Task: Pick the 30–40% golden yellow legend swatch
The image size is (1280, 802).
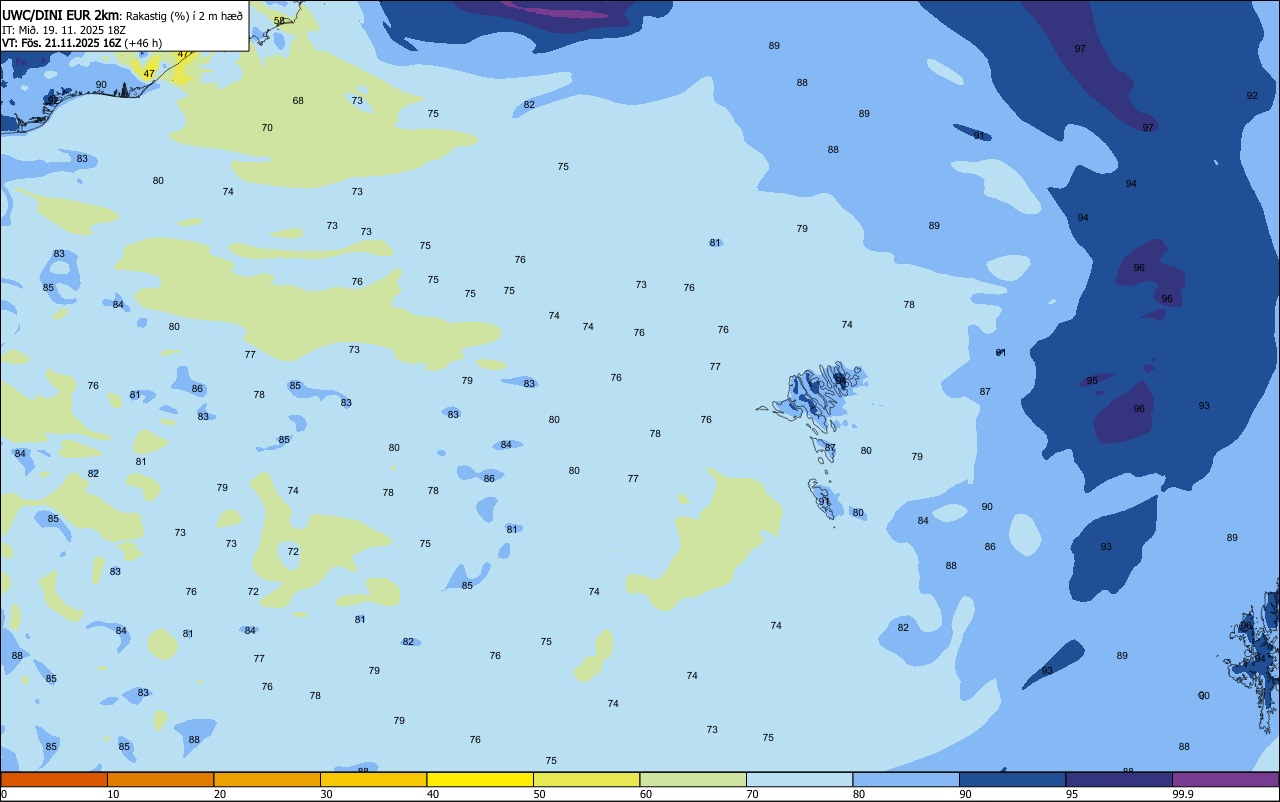Action: [x=373, y=779]
